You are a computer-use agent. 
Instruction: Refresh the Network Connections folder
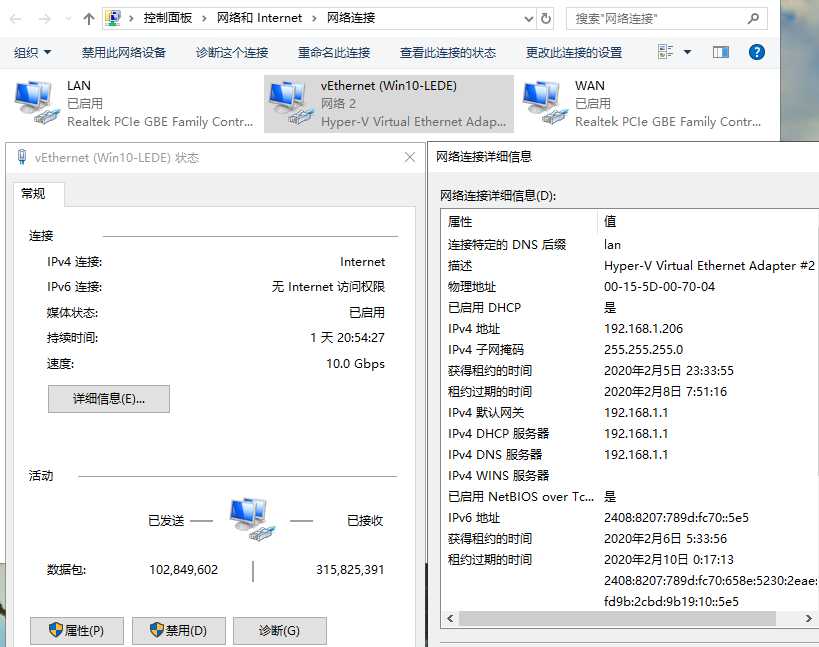coord(546,18)
